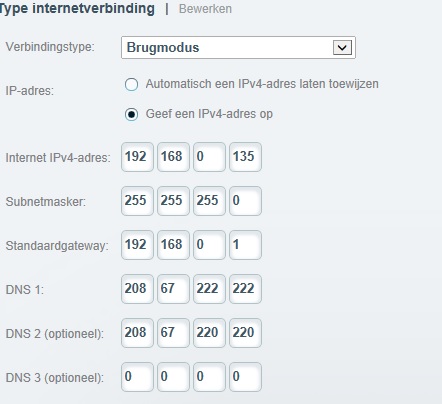
Task: Select first Subnetmasker field showing 255
Action: [x=137, y=201]
